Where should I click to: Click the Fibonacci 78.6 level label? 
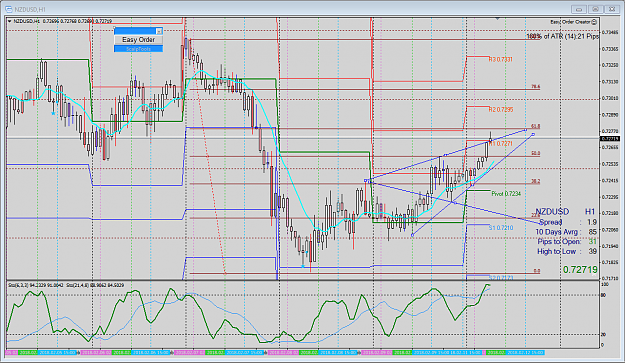[536, 86]
